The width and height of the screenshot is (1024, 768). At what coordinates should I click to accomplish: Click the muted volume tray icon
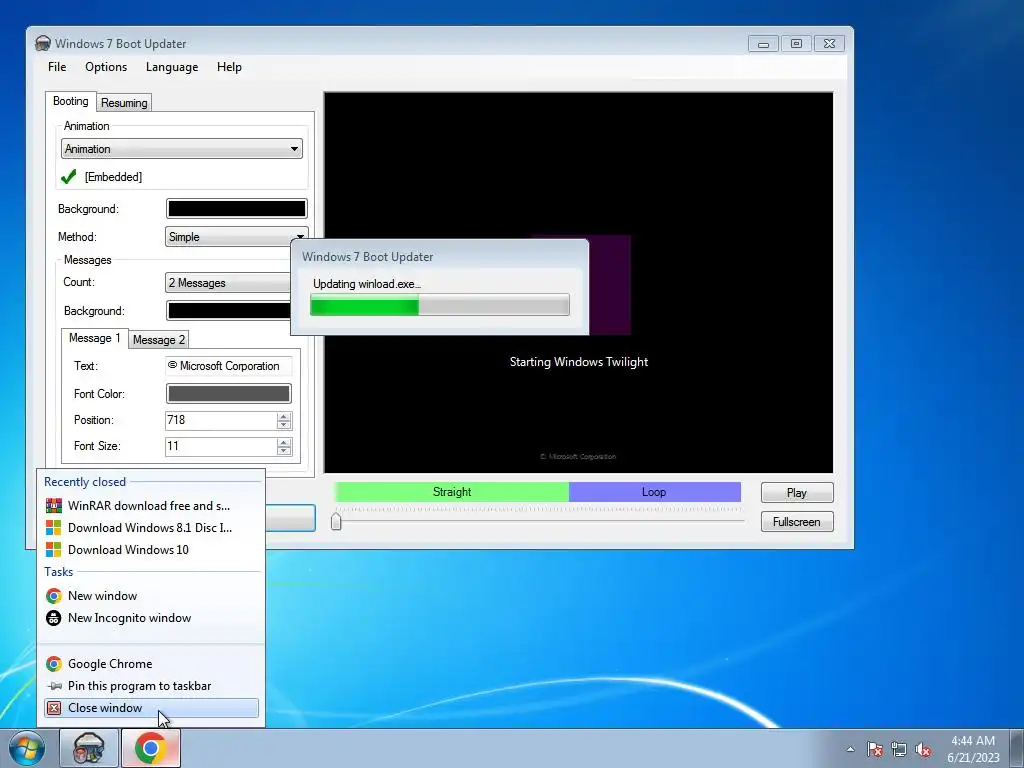(923, 749)
